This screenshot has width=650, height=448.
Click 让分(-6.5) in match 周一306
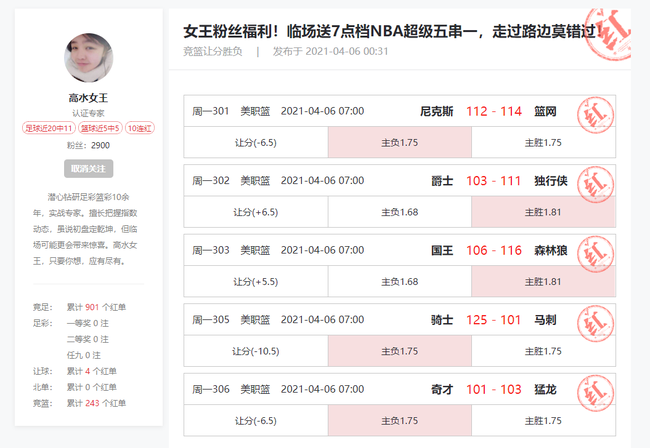coord(256,421)
